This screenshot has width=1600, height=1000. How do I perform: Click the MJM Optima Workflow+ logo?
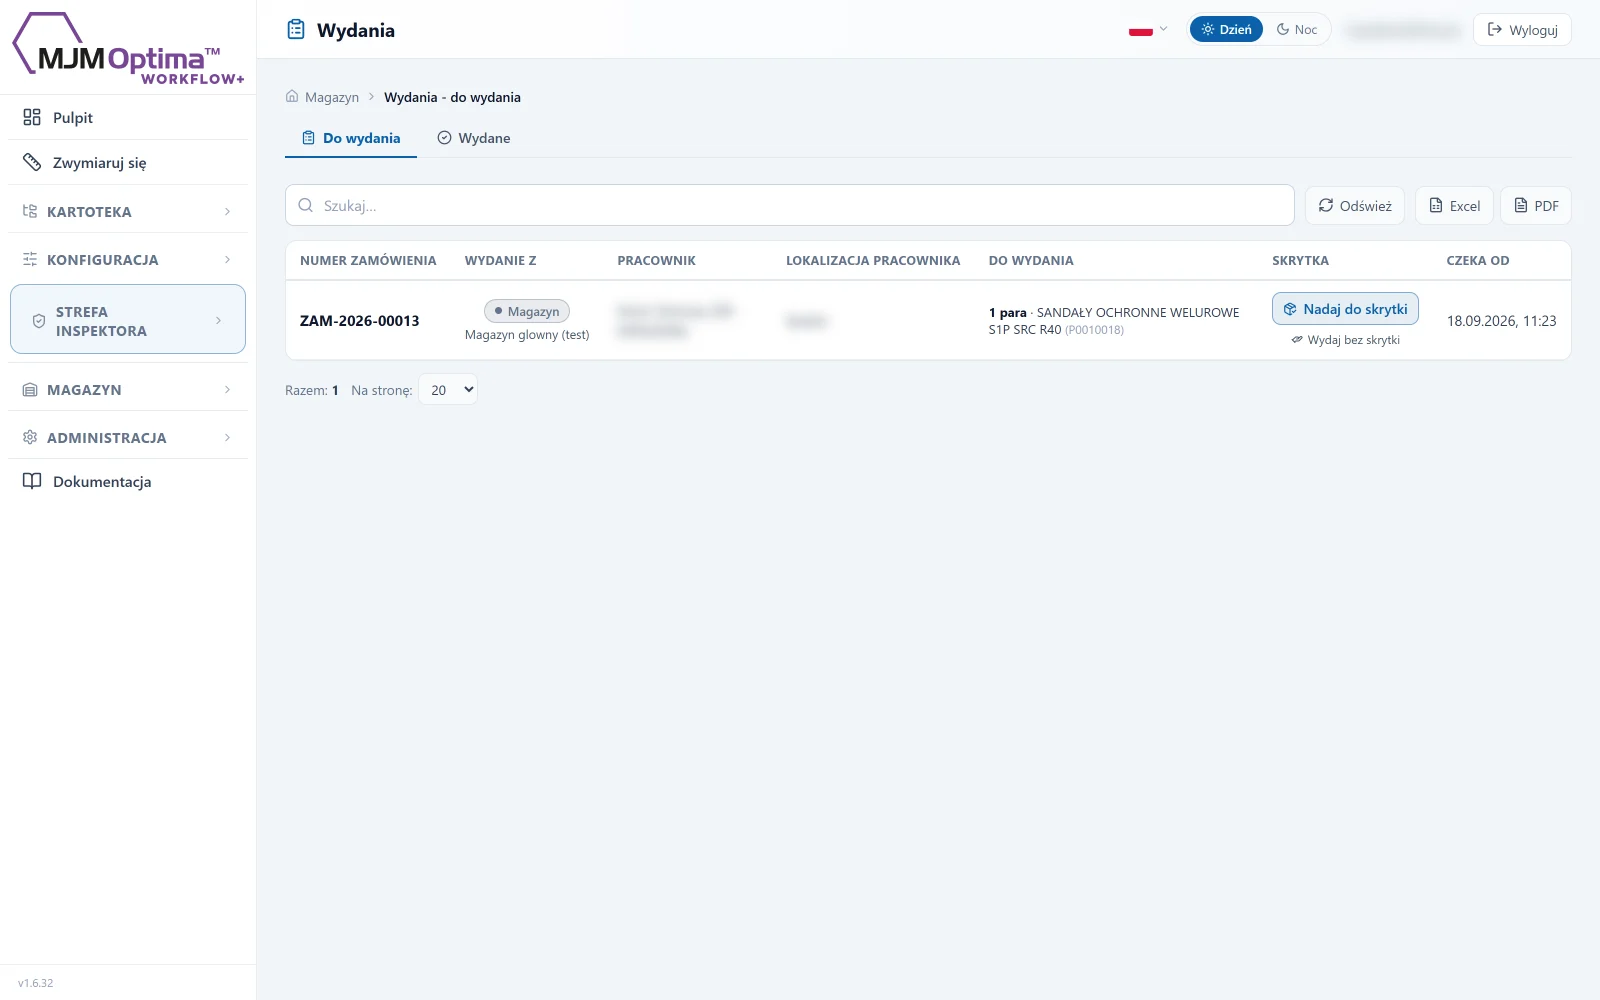click(x=128, y=48)
